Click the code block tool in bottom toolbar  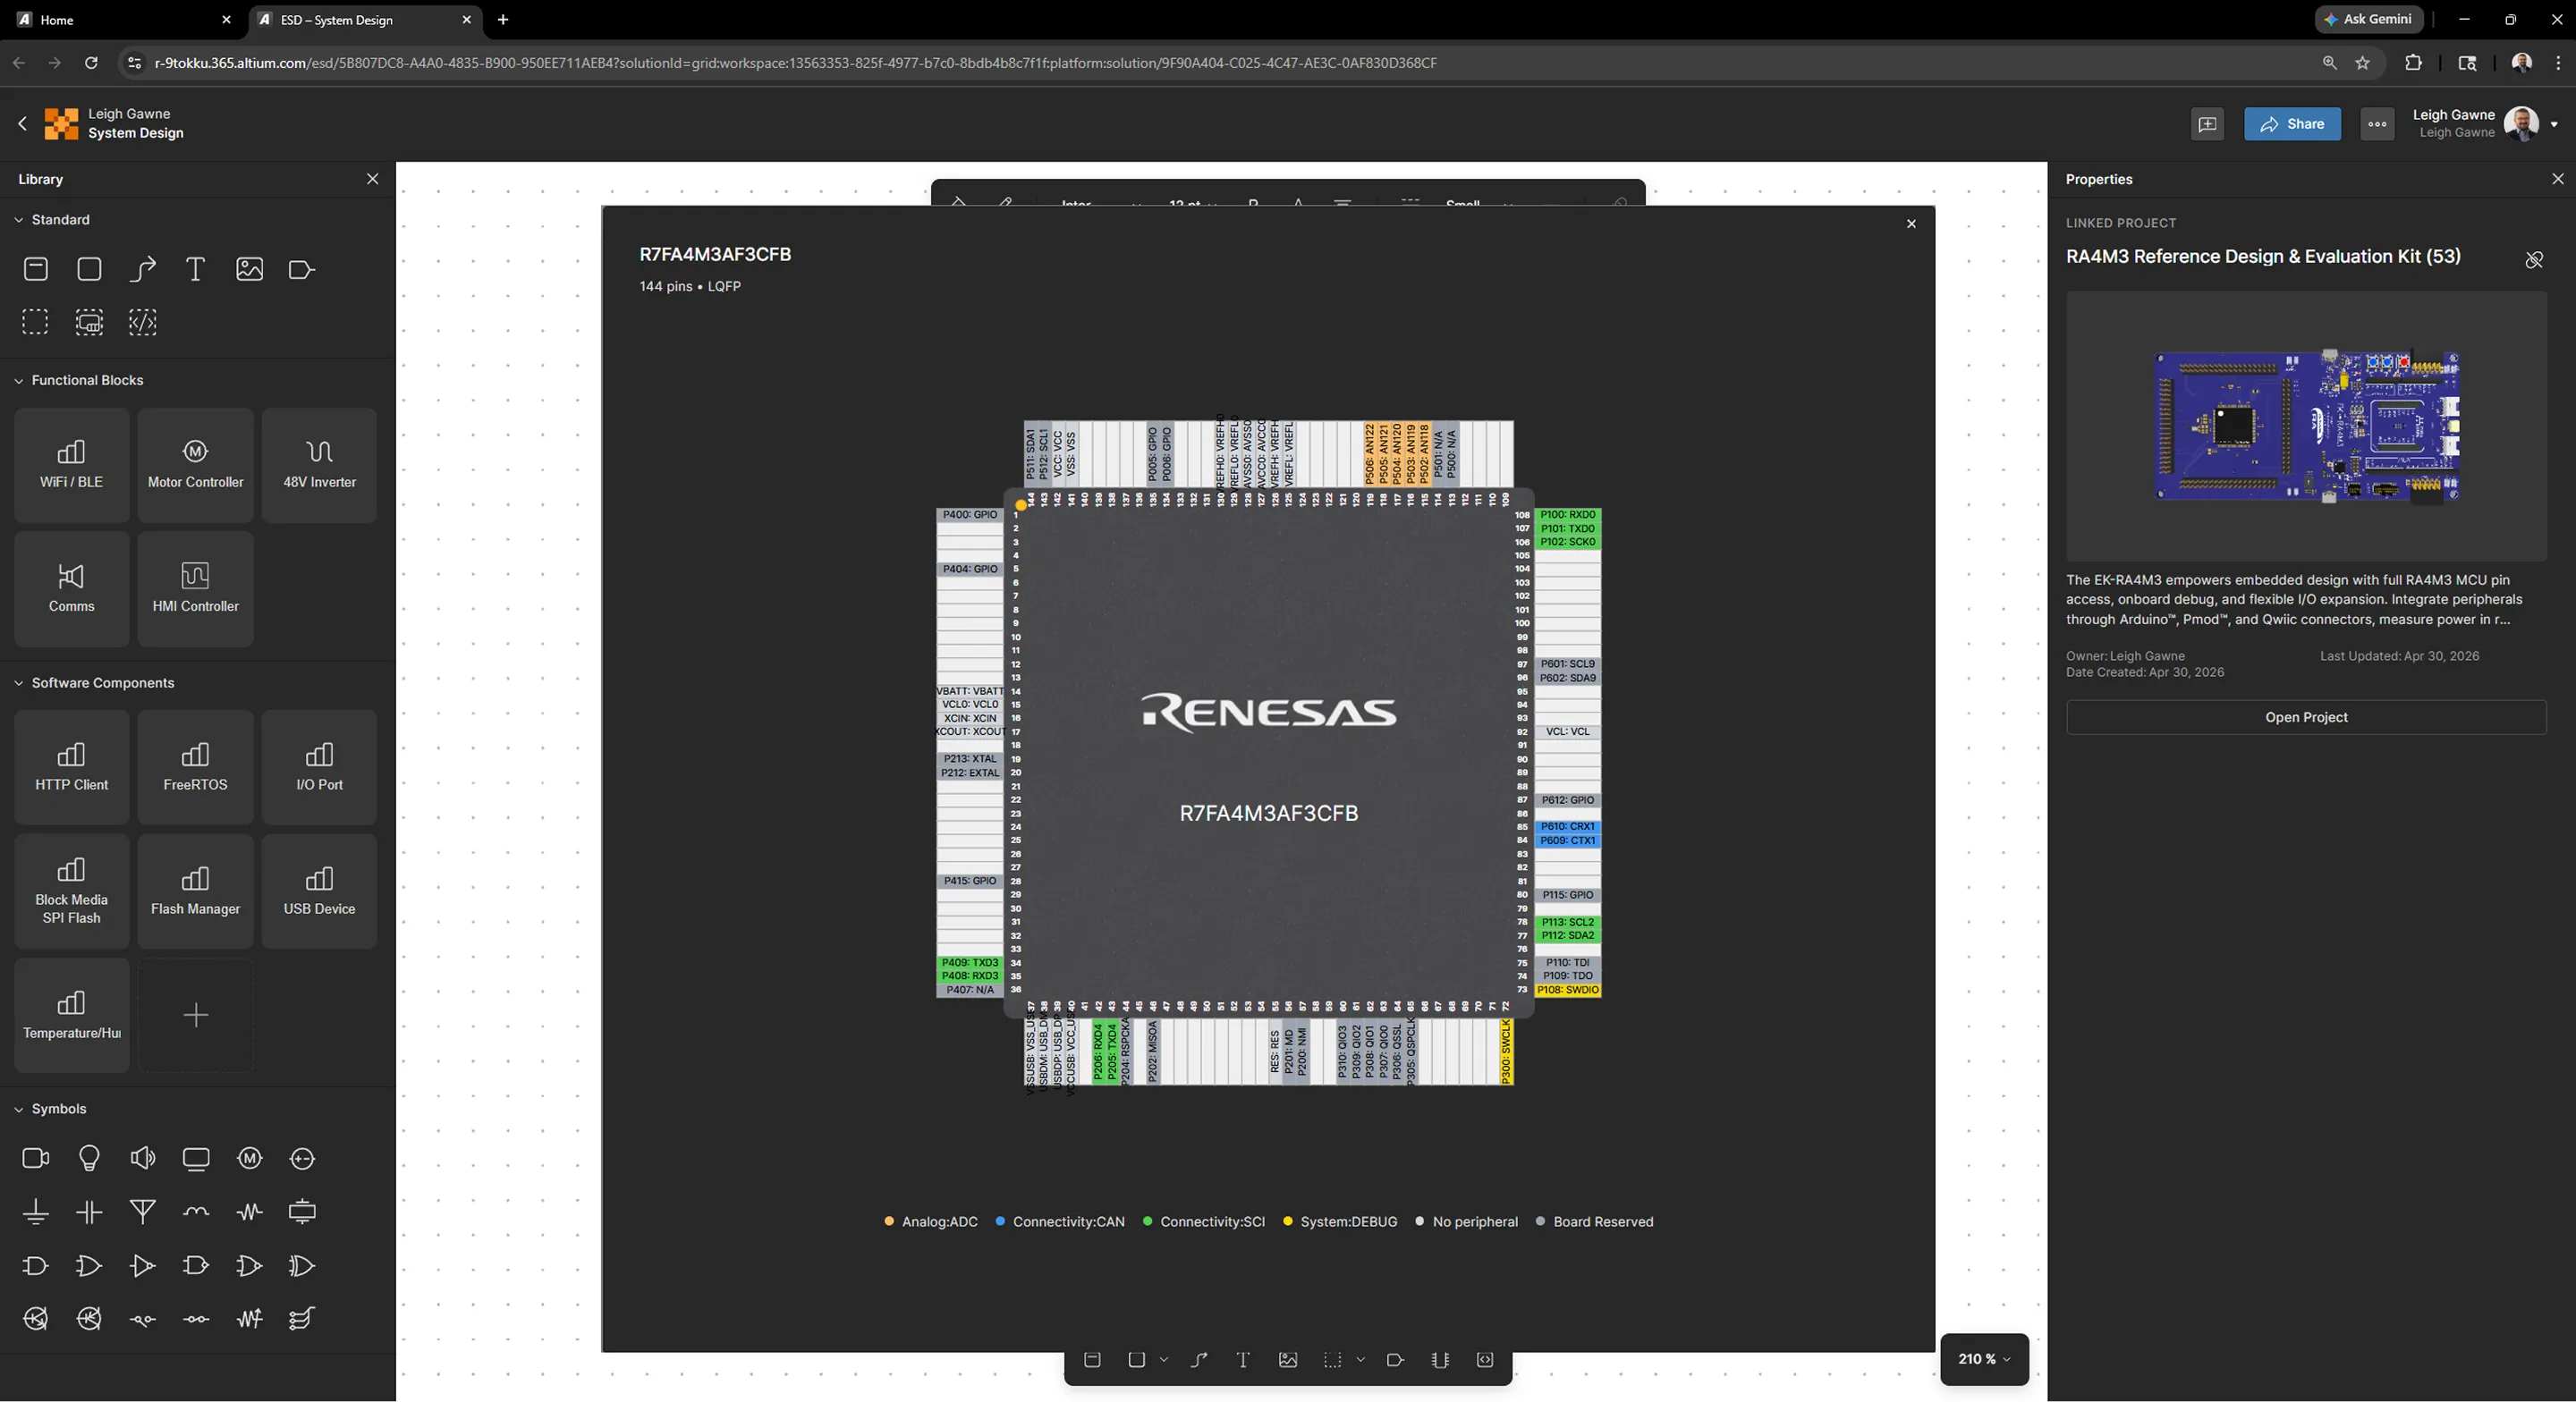[1485, 1360]
